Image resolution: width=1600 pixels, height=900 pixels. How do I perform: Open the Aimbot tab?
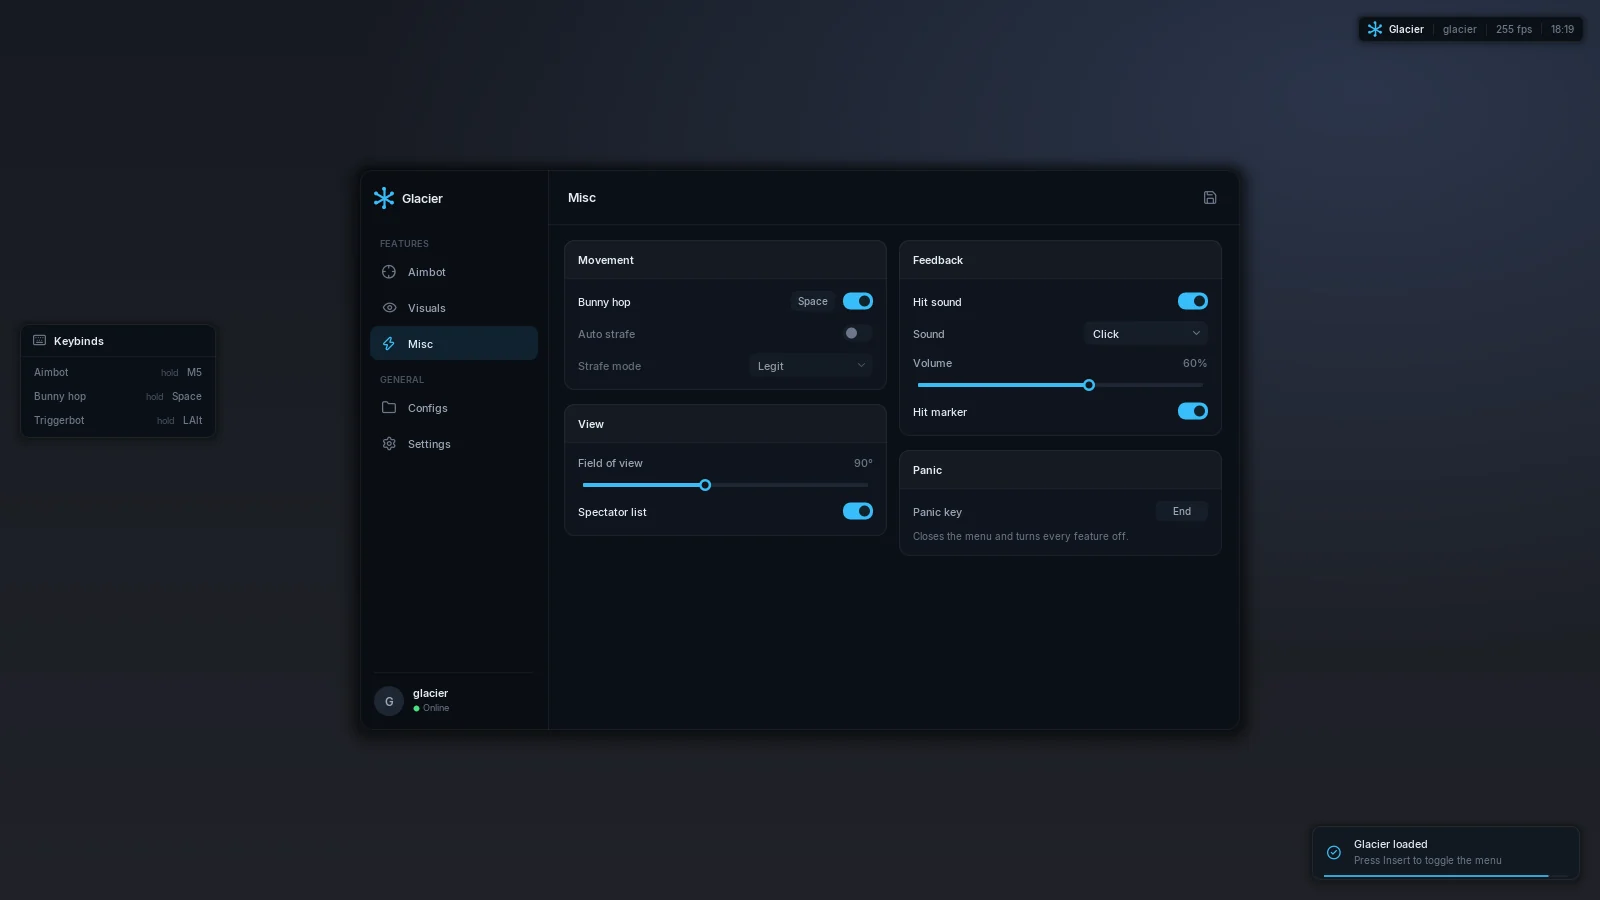[x=454, y=272]
